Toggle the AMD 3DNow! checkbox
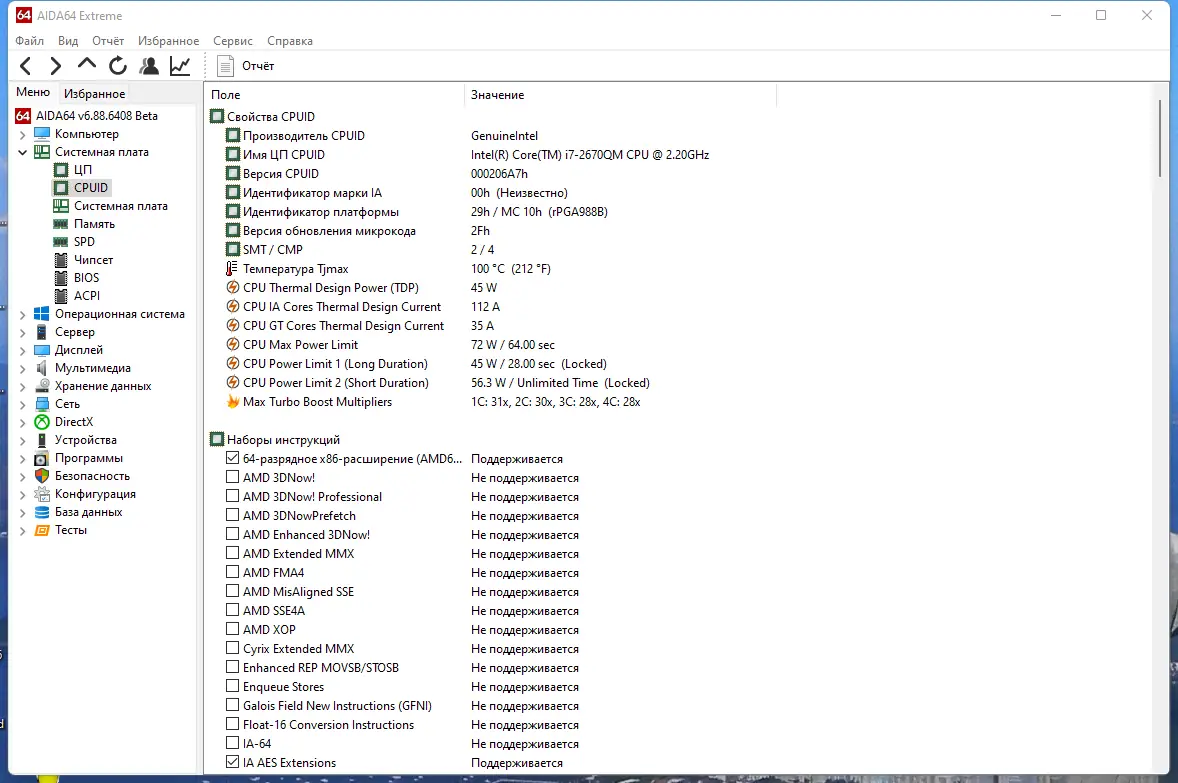 [232, 476]
